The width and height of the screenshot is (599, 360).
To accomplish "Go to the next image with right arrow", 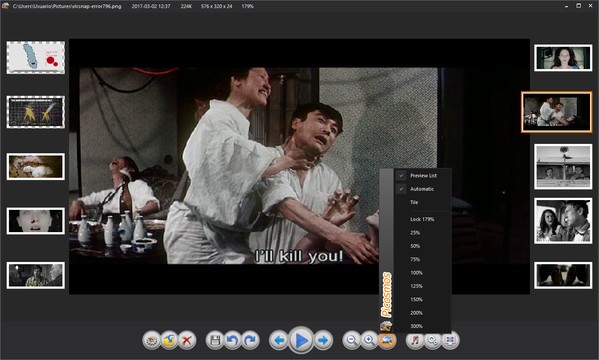I will tap(323, 340).
